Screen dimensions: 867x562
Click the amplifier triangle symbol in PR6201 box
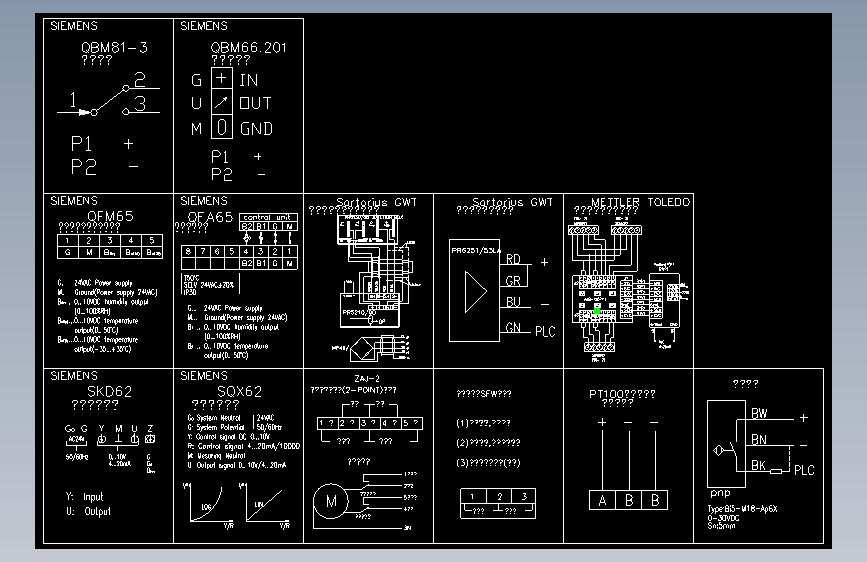(x=476, y=292)
